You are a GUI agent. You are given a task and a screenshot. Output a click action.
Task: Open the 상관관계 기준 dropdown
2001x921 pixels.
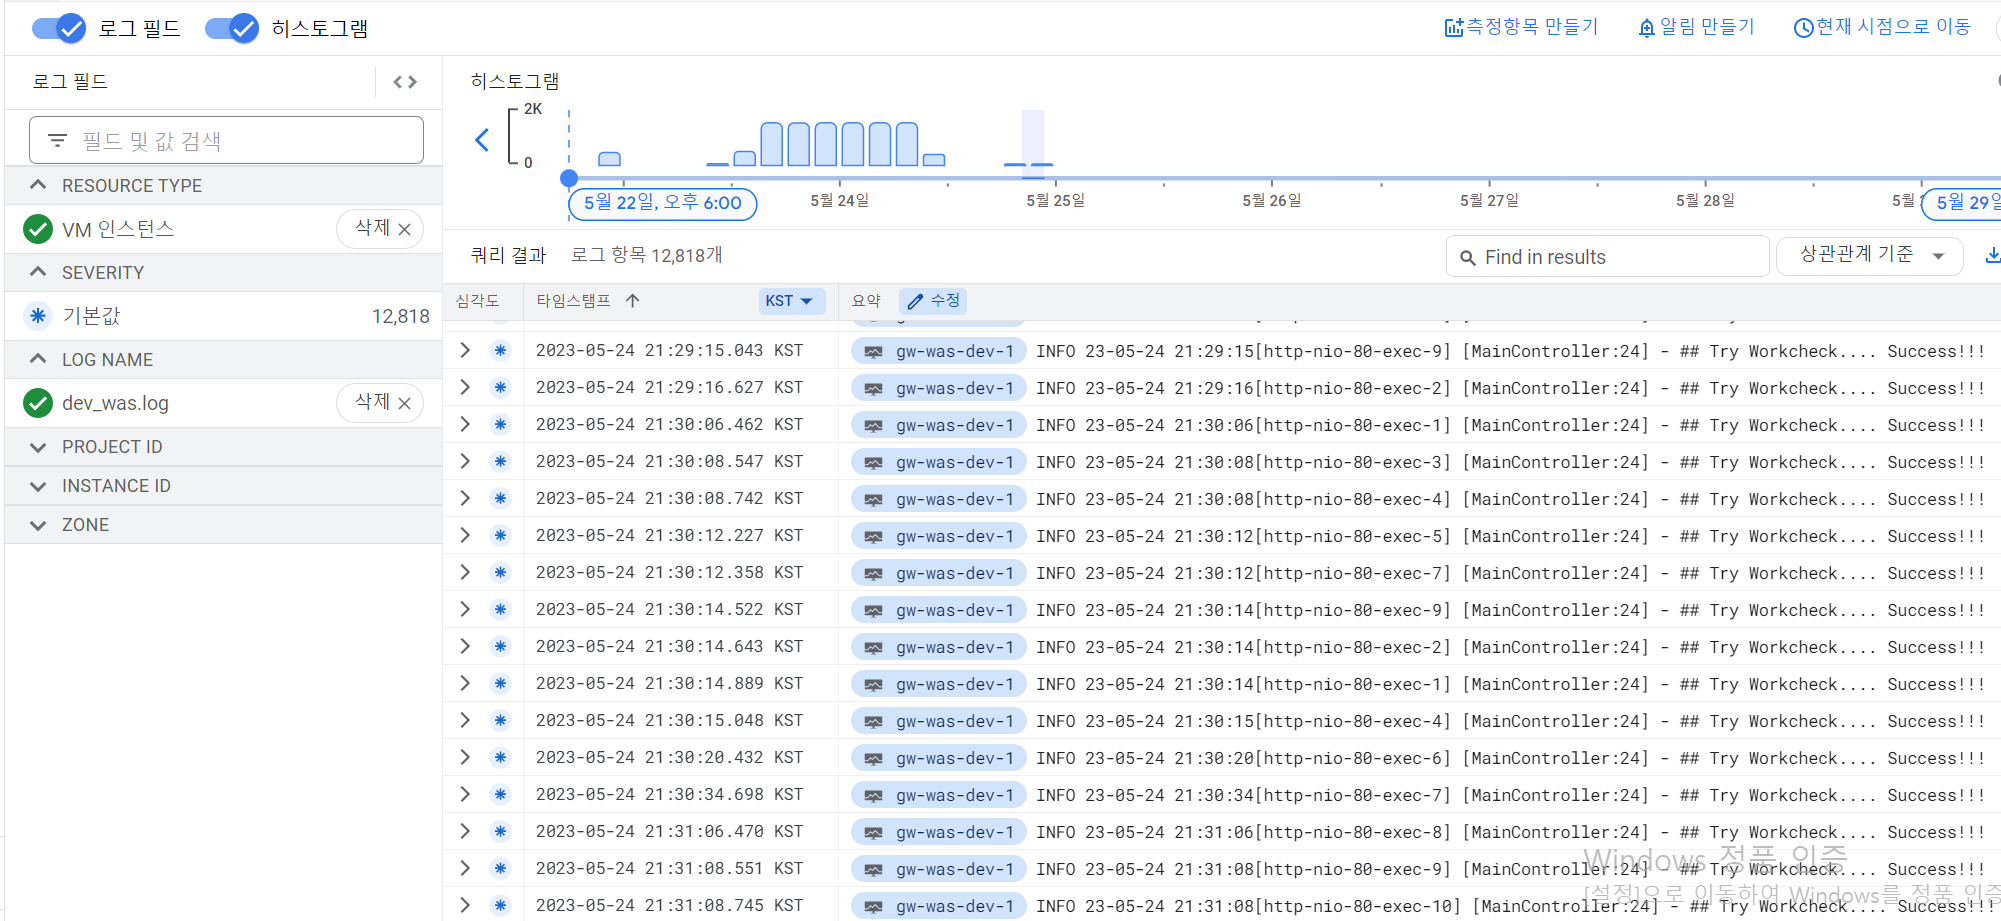1870,255
